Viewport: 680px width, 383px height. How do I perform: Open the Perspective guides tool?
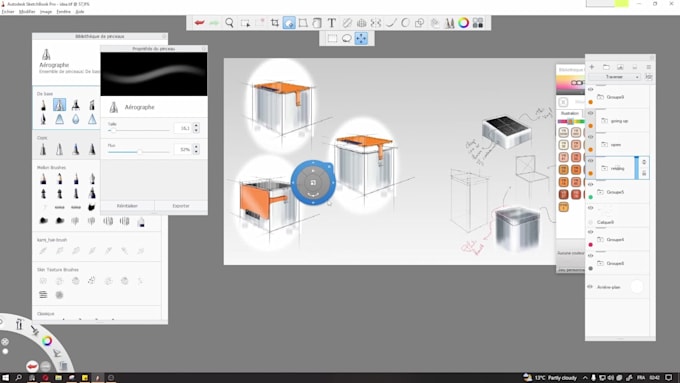tap(361, 23)
